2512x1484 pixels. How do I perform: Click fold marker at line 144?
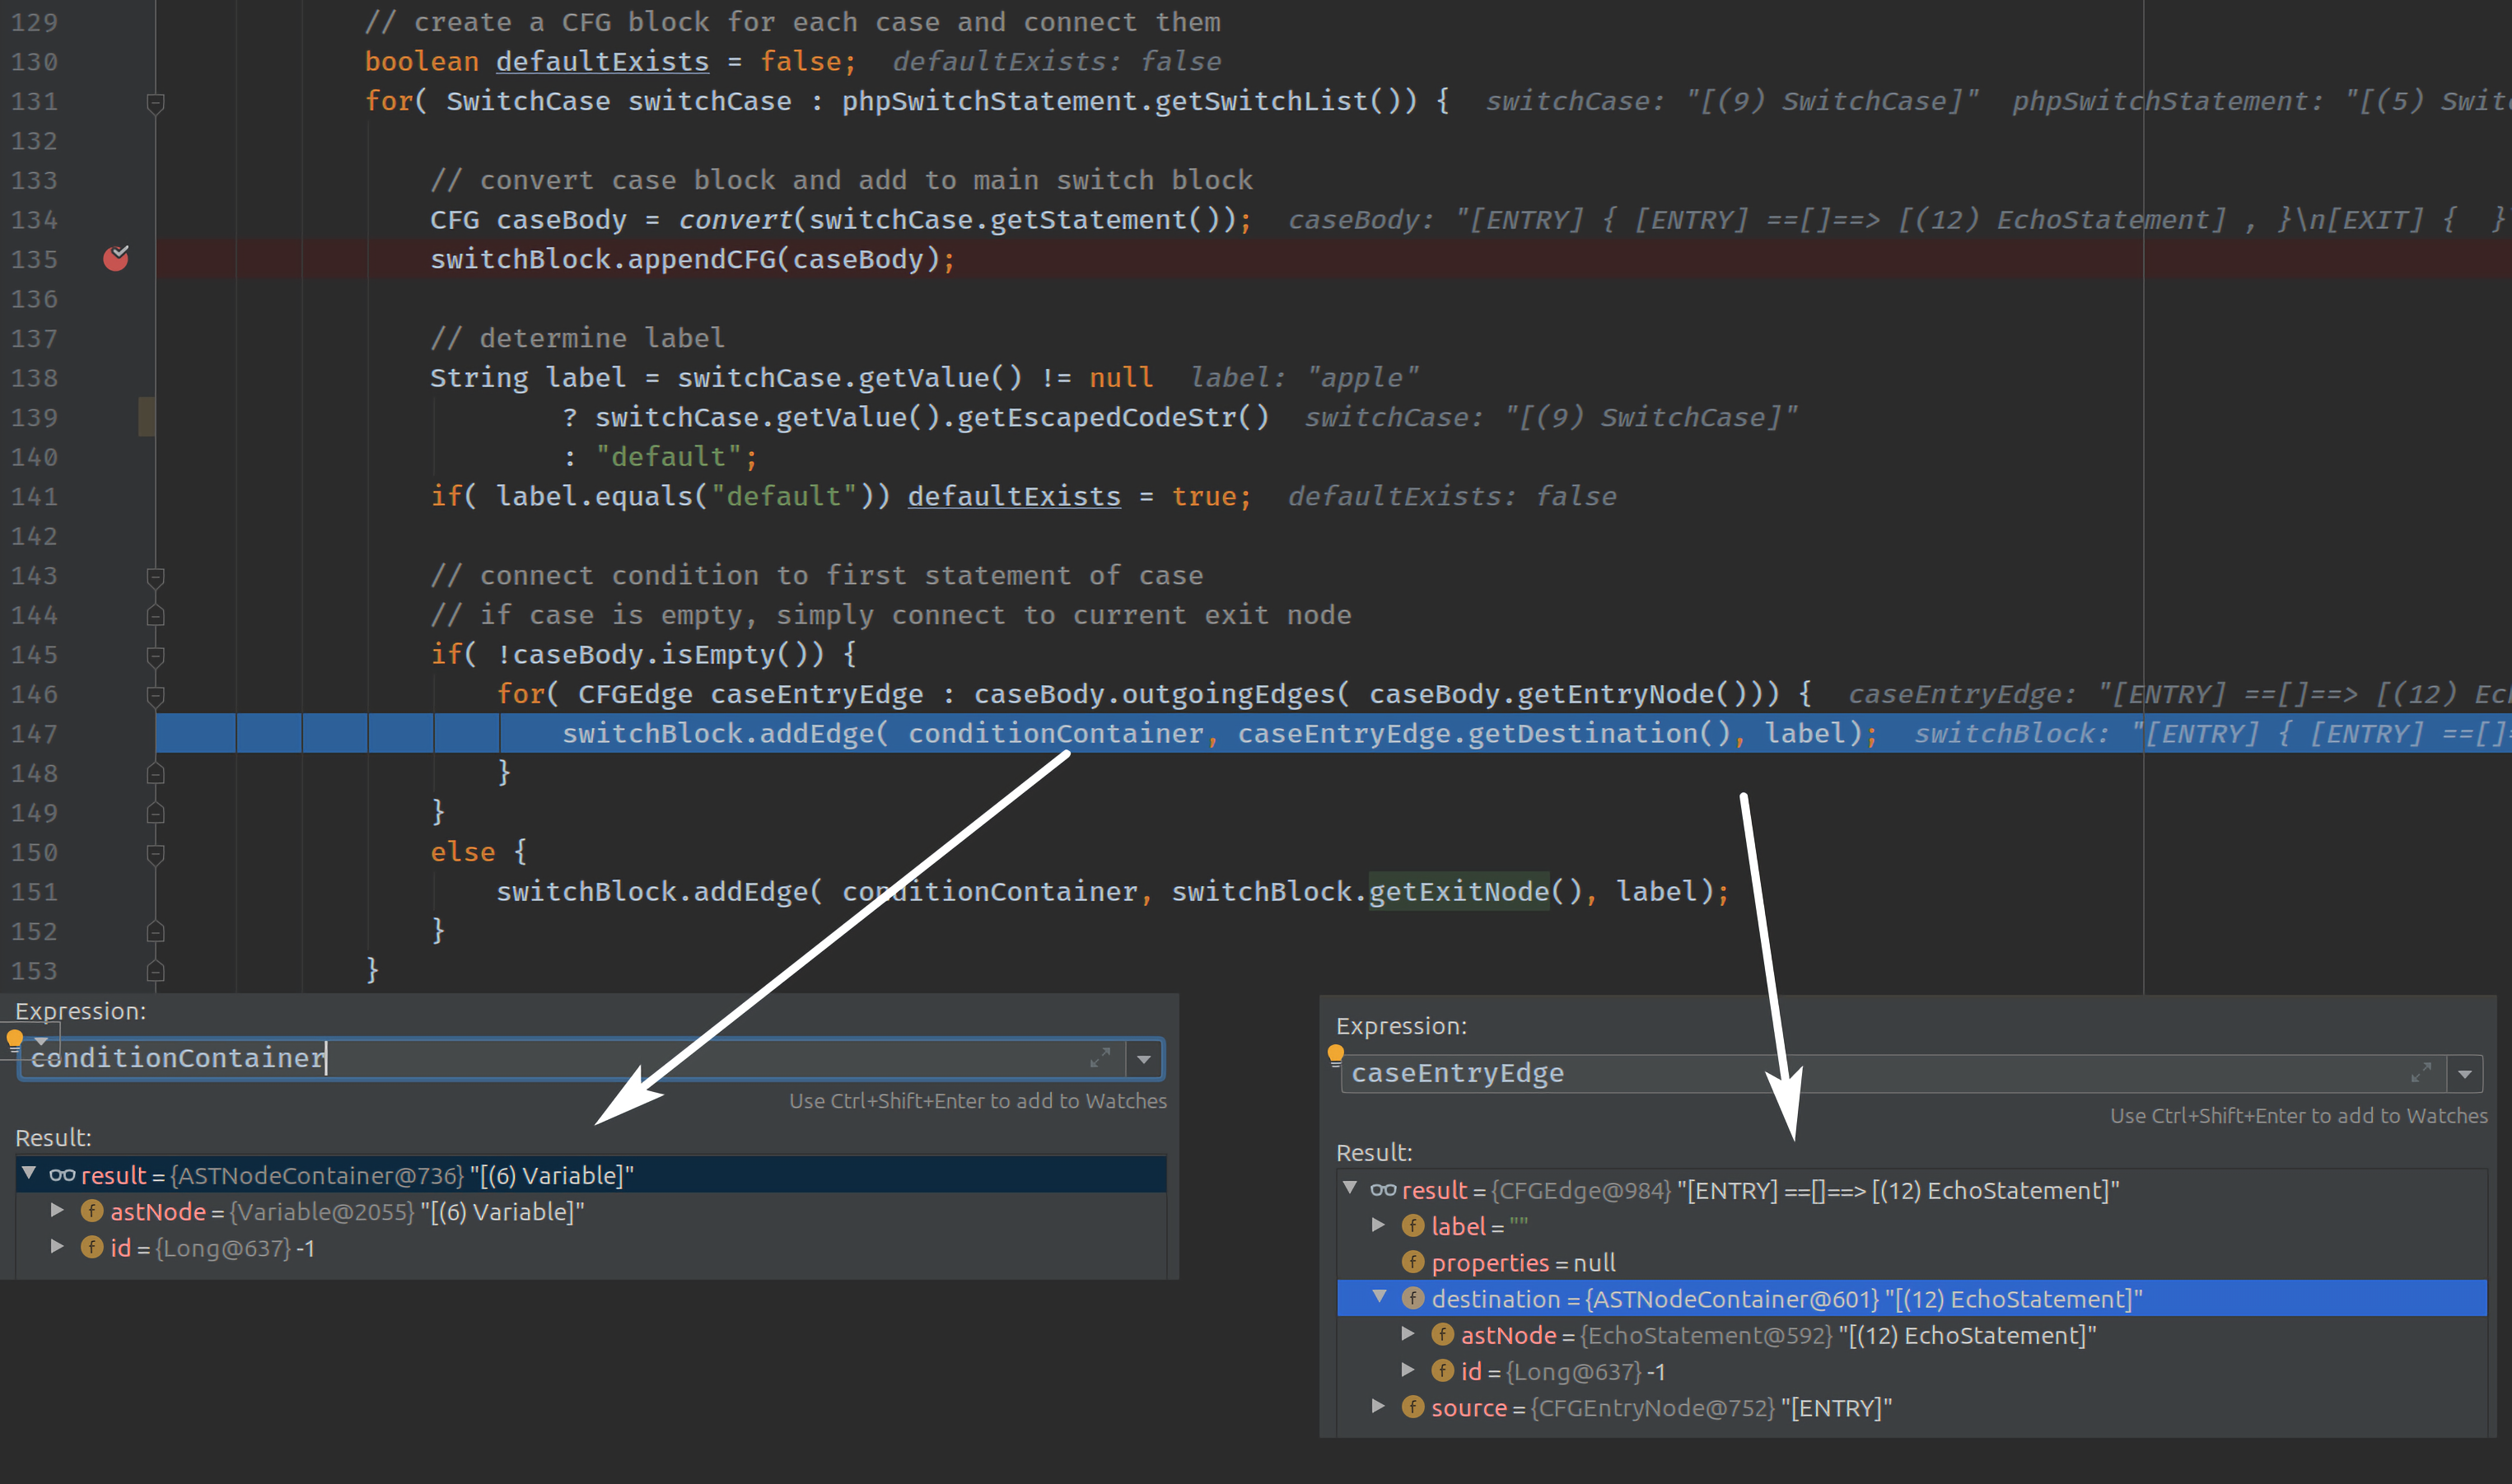(155, 616)
